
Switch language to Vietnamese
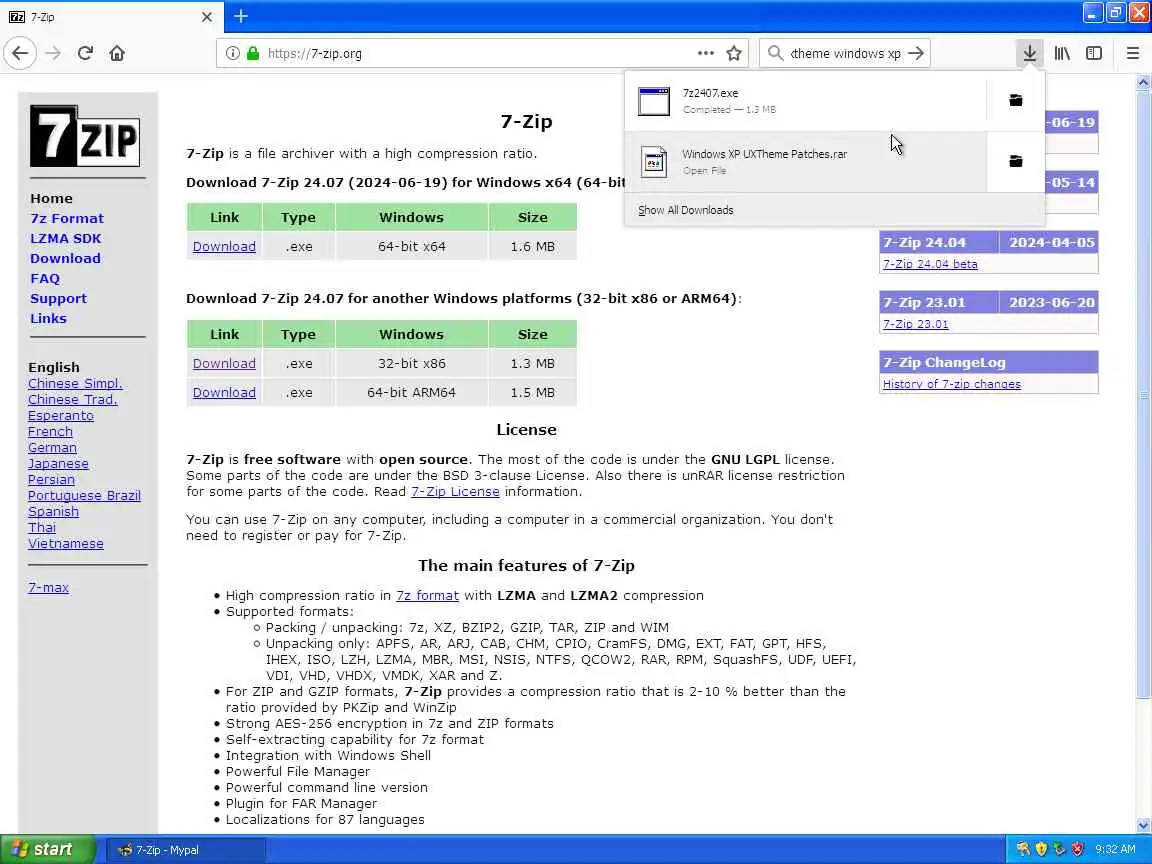65,544
